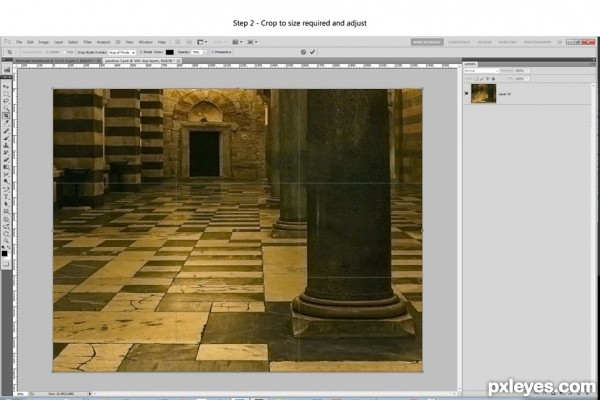Screen dimensions: 600x400
Task: Click the foreground color swatch
Action: coord(5,253)
